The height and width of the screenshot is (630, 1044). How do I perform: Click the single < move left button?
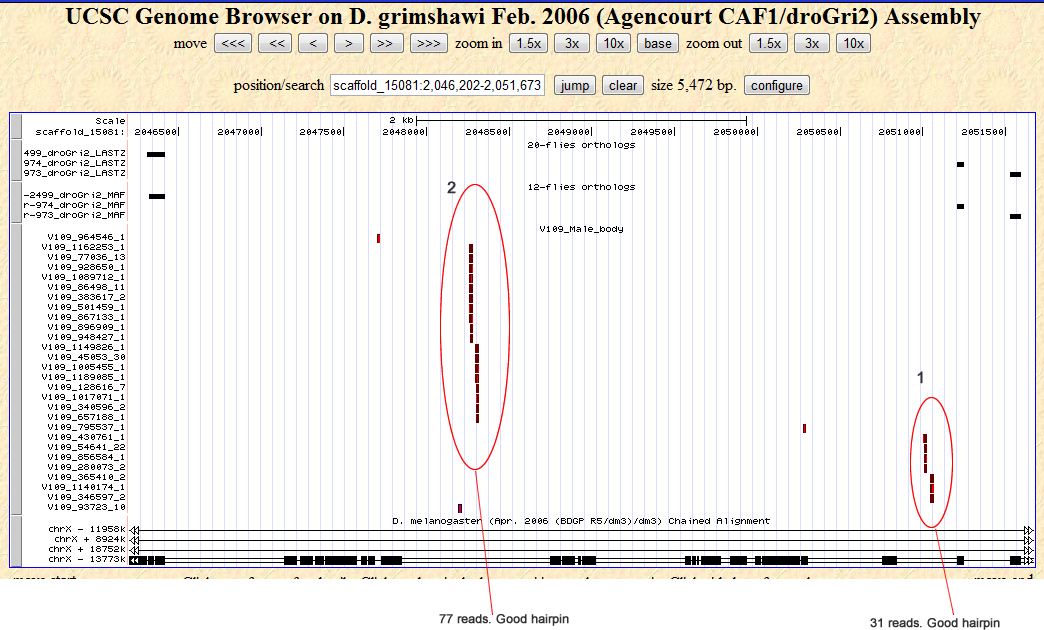pyautogui.click(x=313, y=43)
